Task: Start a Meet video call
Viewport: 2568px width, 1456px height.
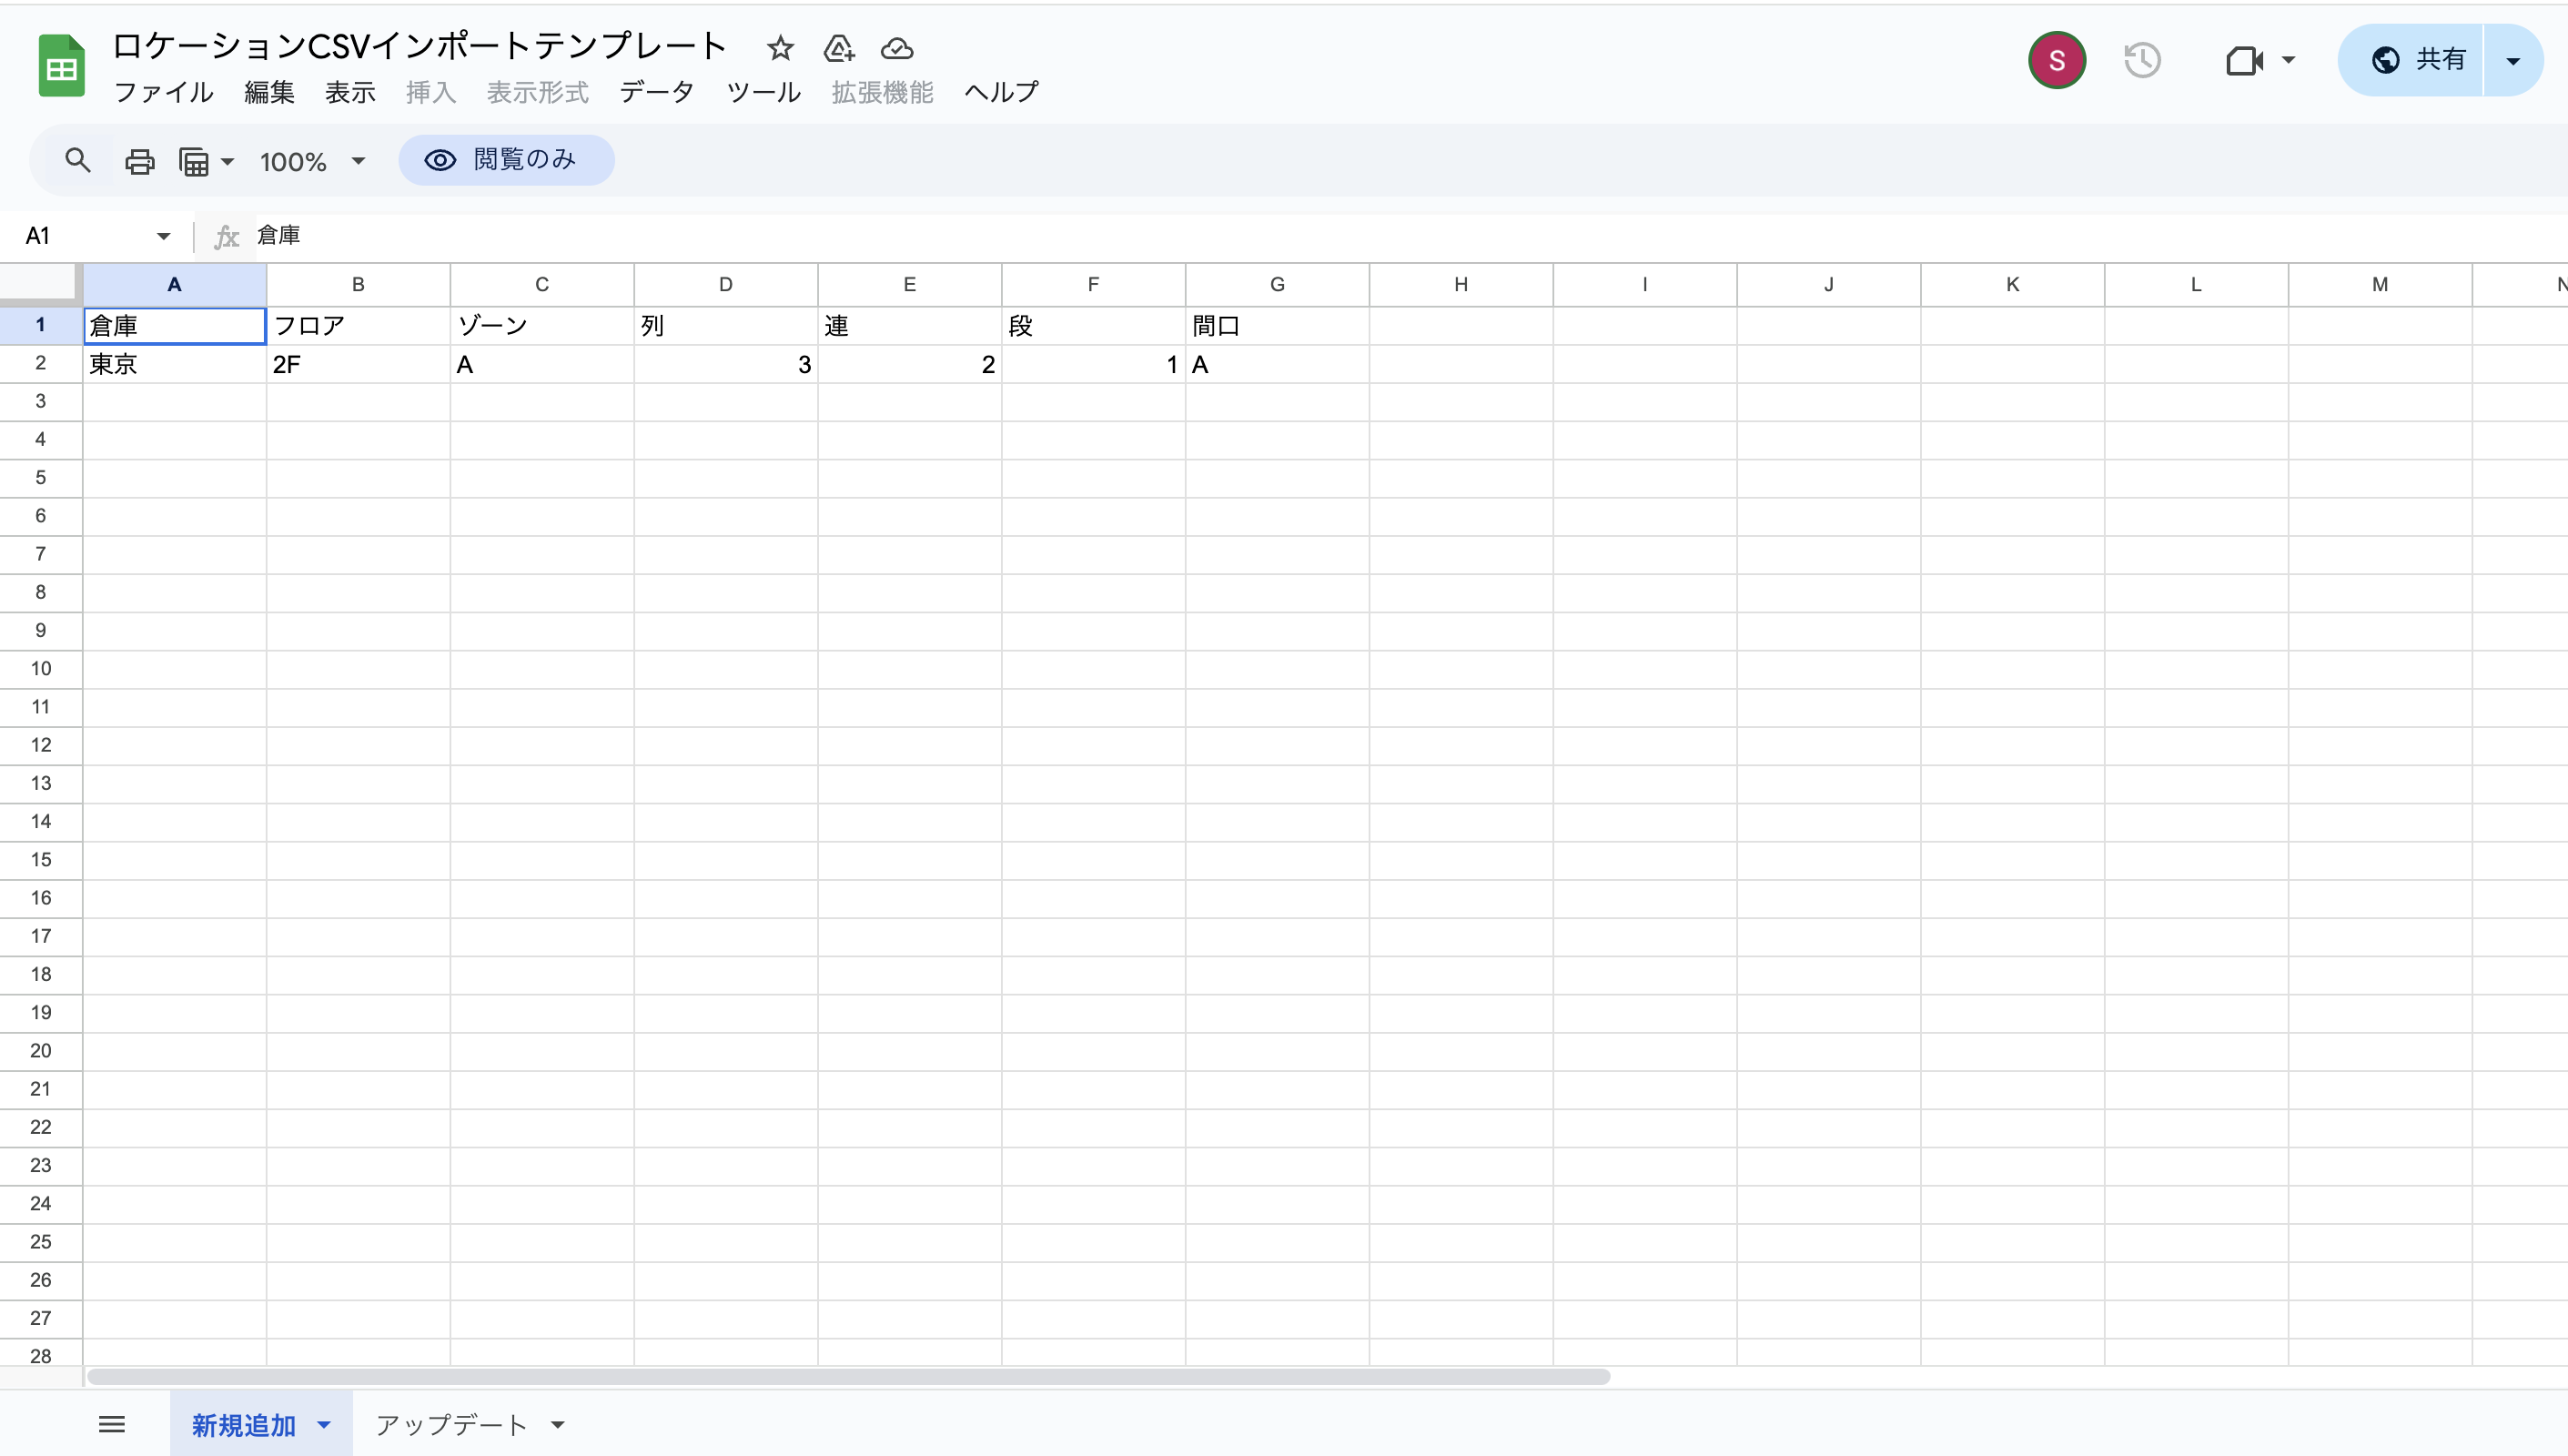Action: tap(2244, 61)
